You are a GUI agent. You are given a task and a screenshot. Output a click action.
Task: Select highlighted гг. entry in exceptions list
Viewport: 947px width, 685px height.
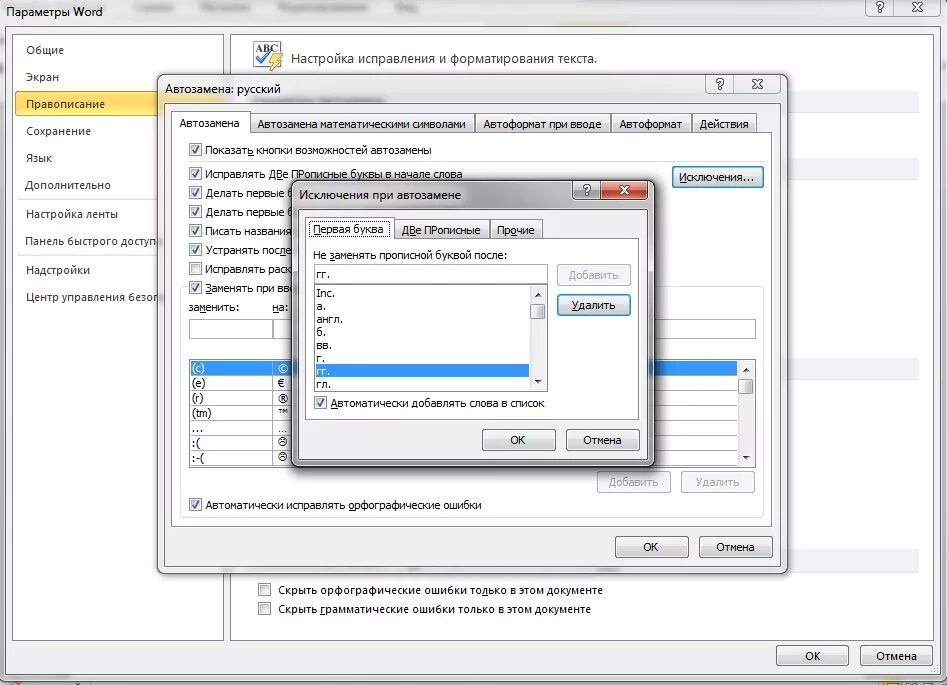point(422,371)
